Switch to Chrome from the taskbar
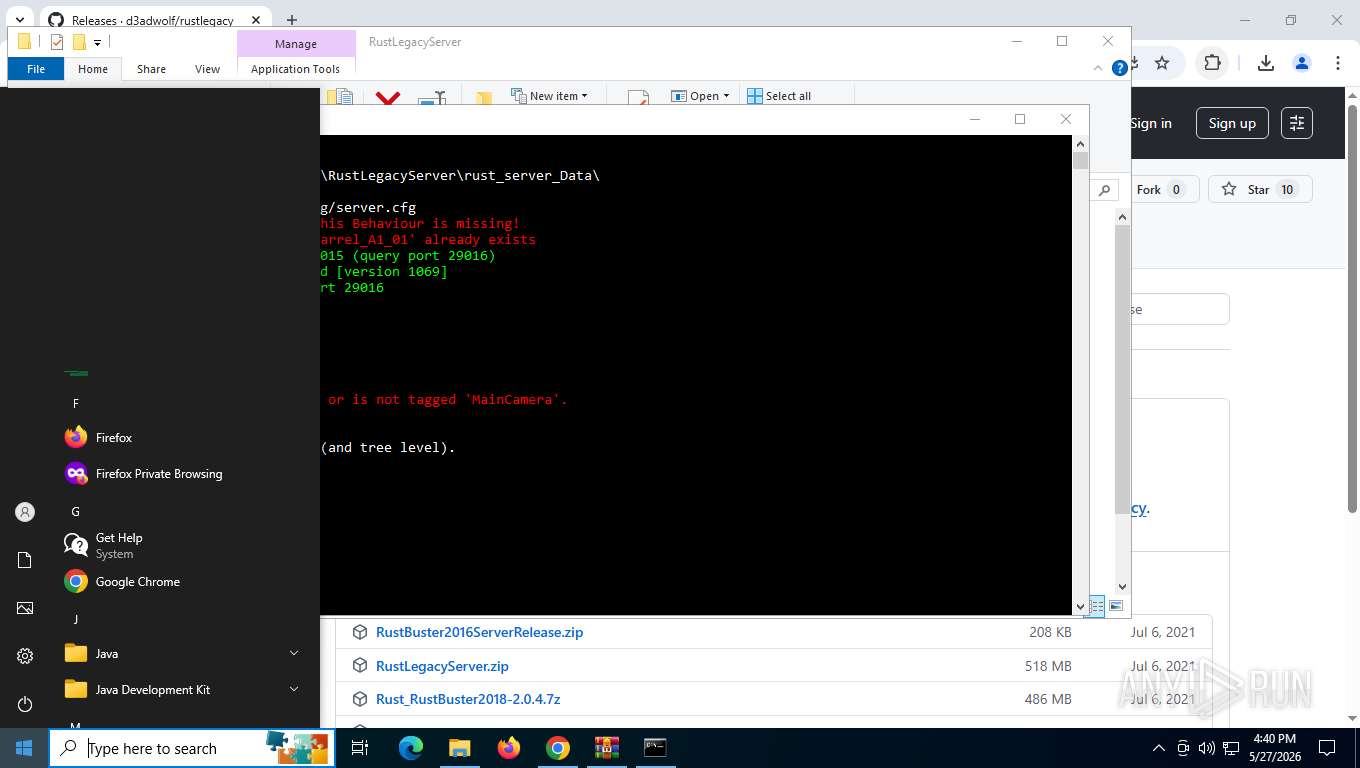Screen dimensions: 1360x768 (x=557, y=748)
